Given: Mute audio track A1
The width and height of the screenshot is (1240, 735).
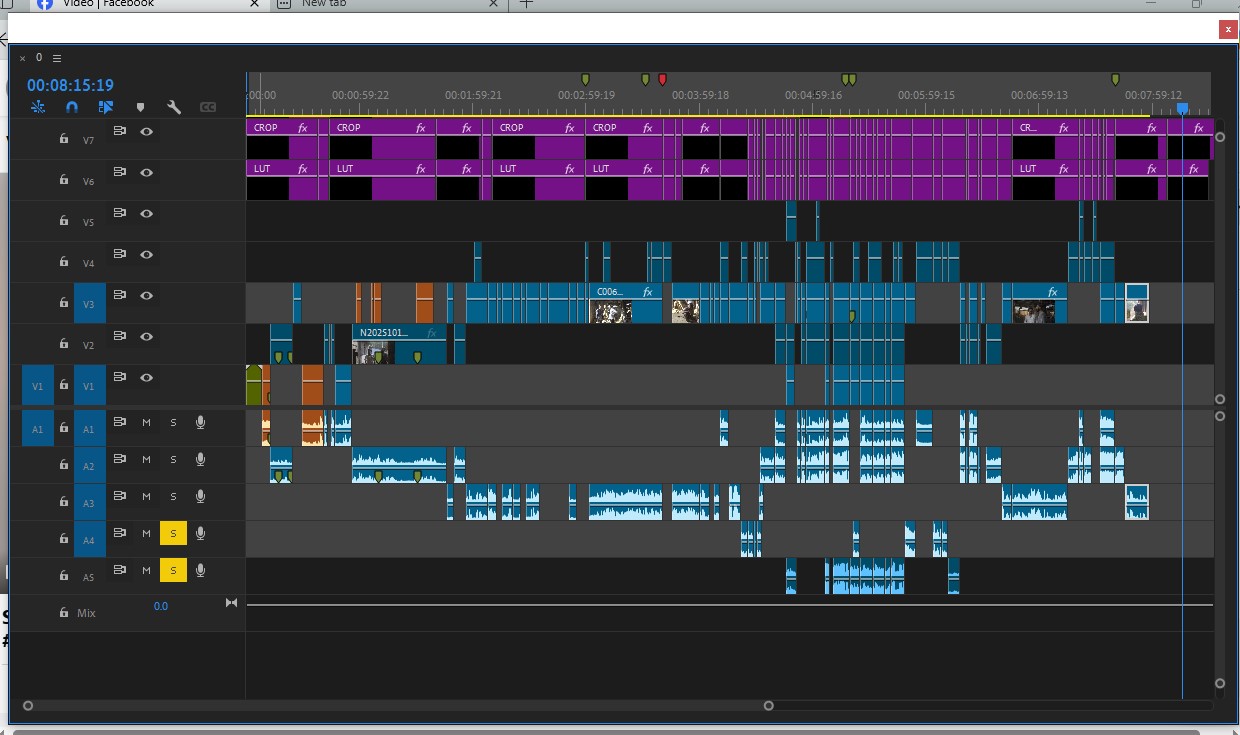Looking at the screenshot, I should pyautogui.click(x=145, y=422).
